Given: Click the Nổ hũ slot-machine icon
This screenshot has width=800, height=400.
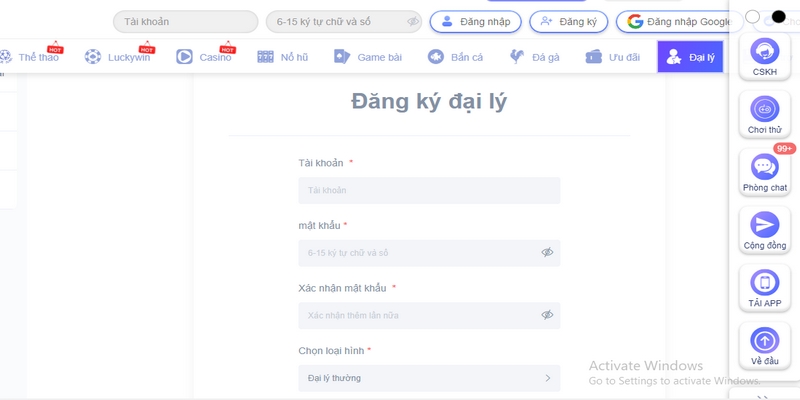Looking at the screenshot, I should pyautogui.click(x=265, y=57).
